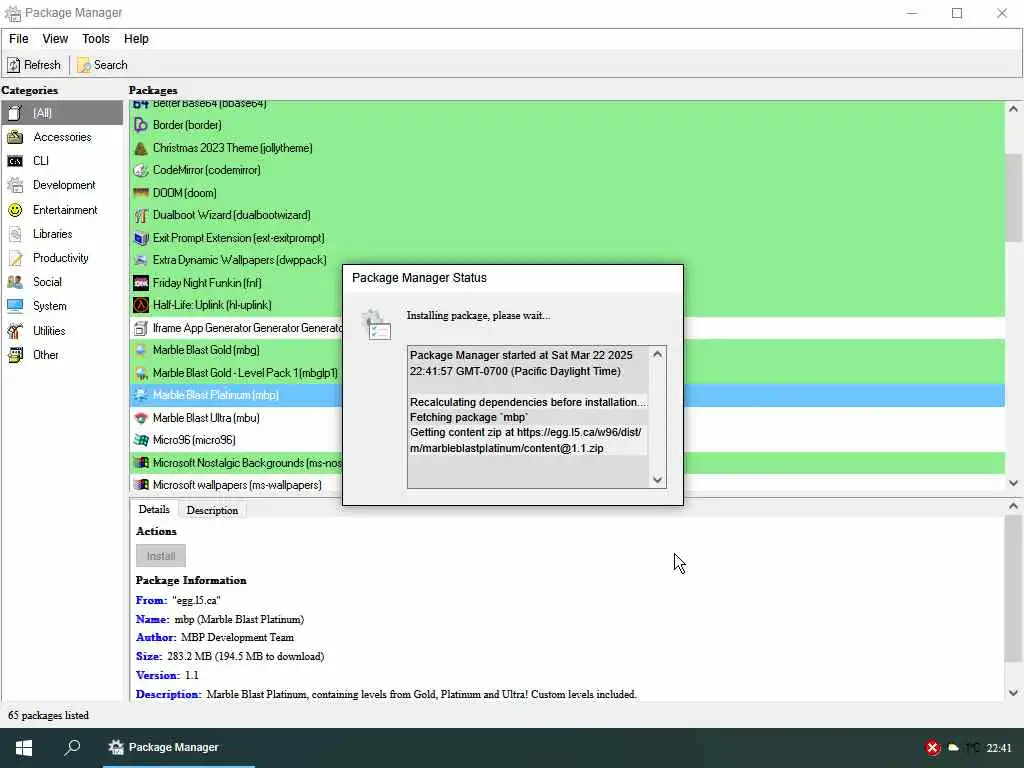Click the red X tray icon
Image resolution: width=1024 pixels, height=768 pixels.
coord(933,748)
